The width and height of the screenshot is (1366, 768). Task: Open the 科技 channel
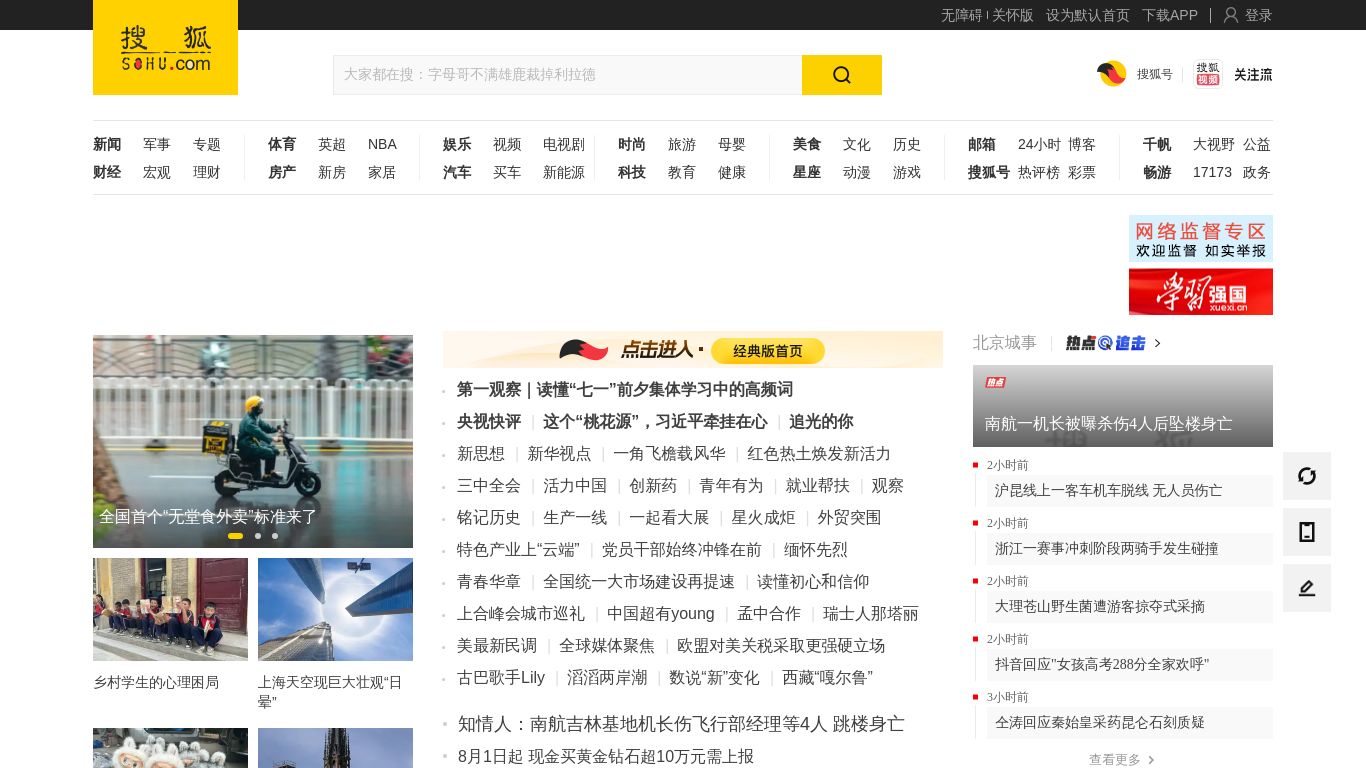pos(632,172)
